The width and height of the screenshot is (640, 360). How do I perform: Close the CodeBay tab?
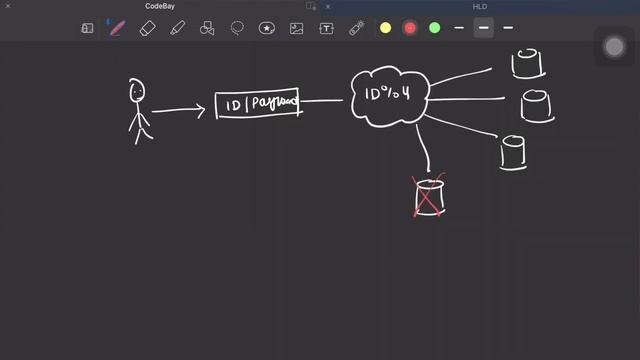pyautogui.click(x=8, y=6)
